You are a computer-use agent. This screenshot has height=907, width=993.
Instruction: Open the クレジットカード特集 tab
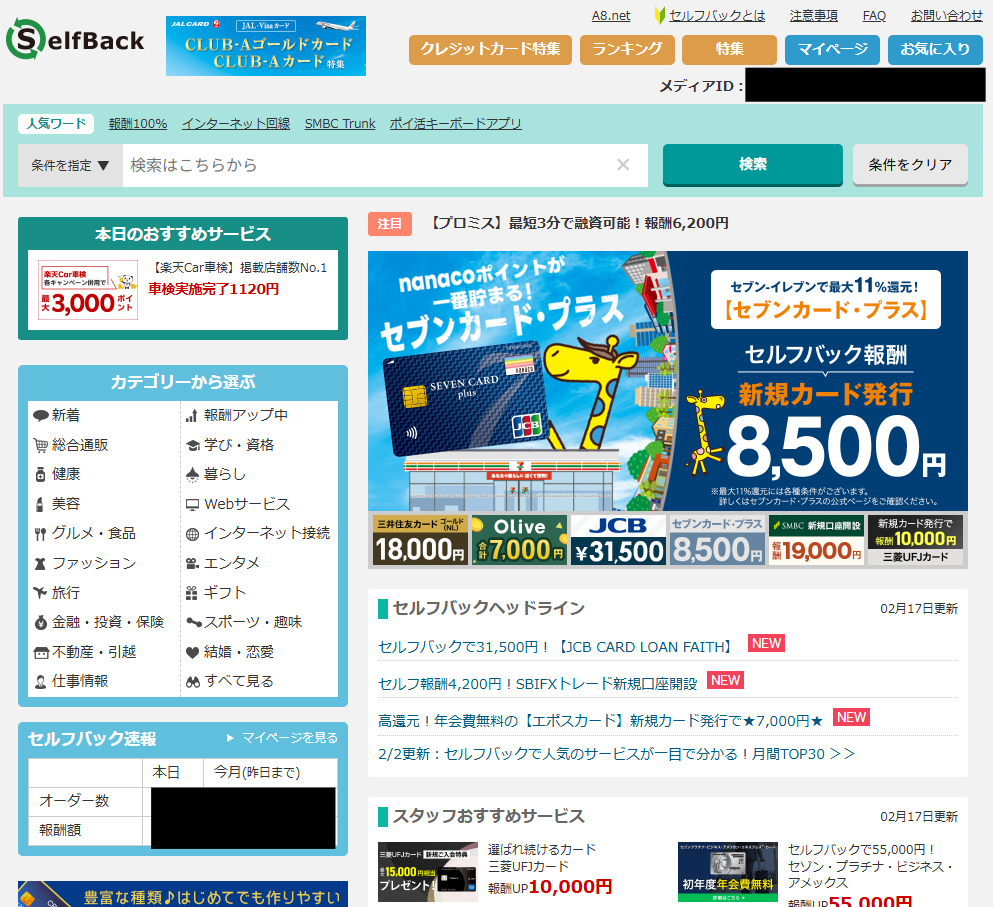click(490, 49)
